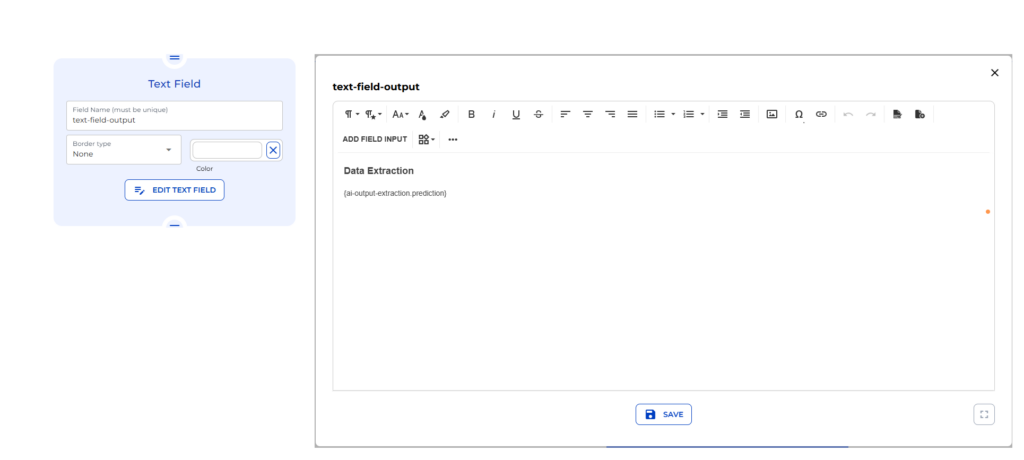Screen dimensions: 1024x460
Task: Insert a bulleted list
Action: (x=660, y=114)
